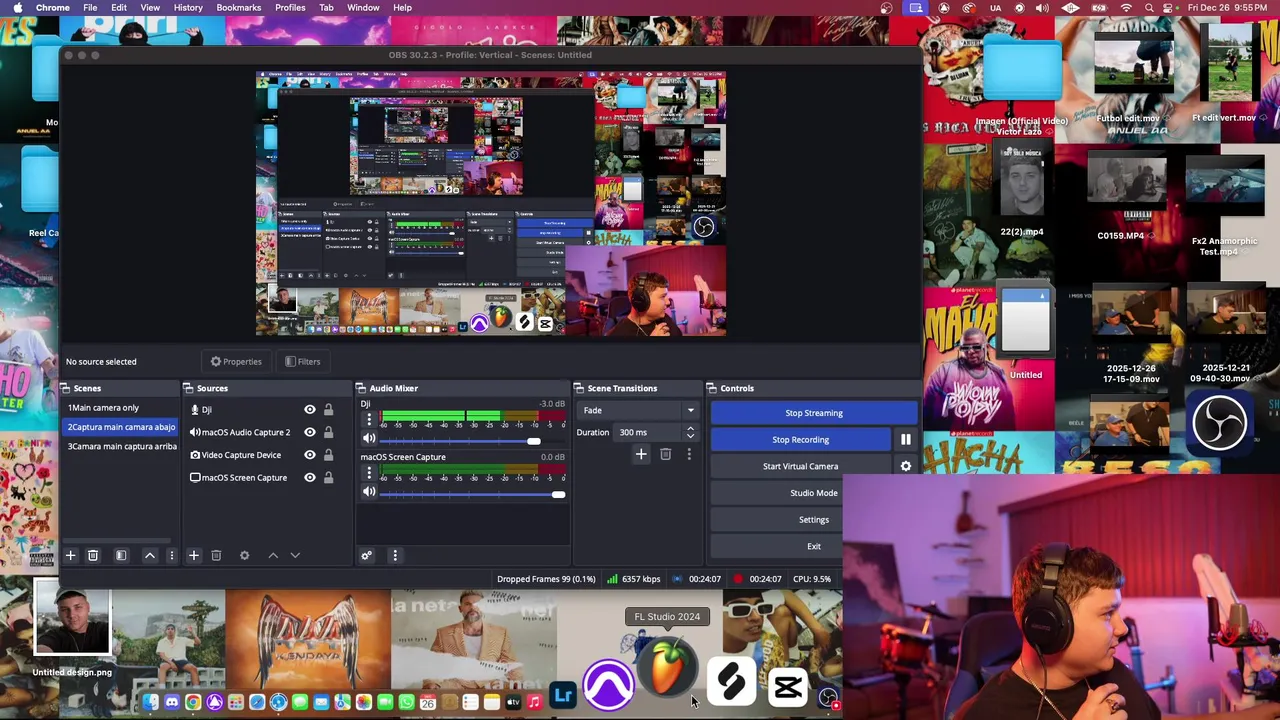
Task: Select scene 1Main camera only
Action: 120,408
